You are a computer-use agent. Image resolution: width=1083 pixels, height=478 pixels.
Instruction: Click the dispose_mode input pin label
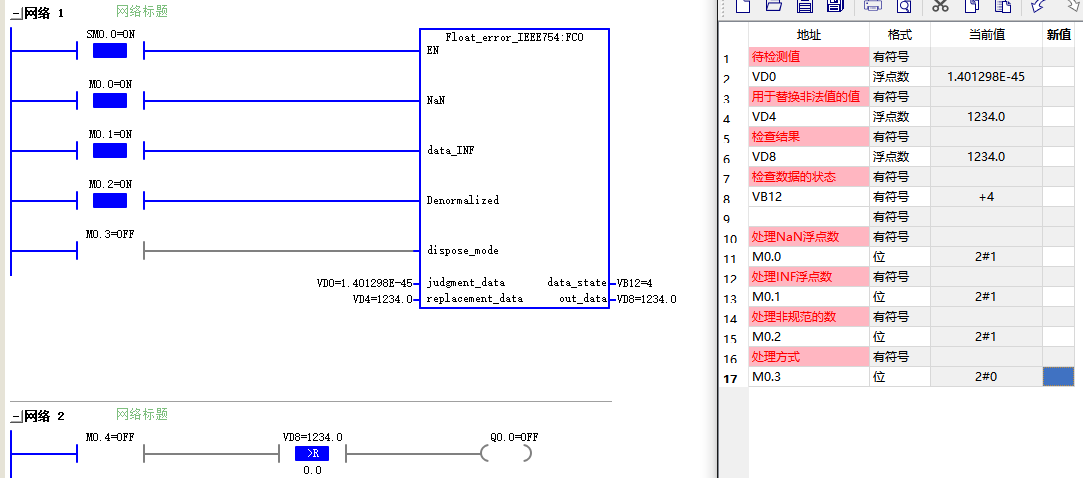pos(463,250)
